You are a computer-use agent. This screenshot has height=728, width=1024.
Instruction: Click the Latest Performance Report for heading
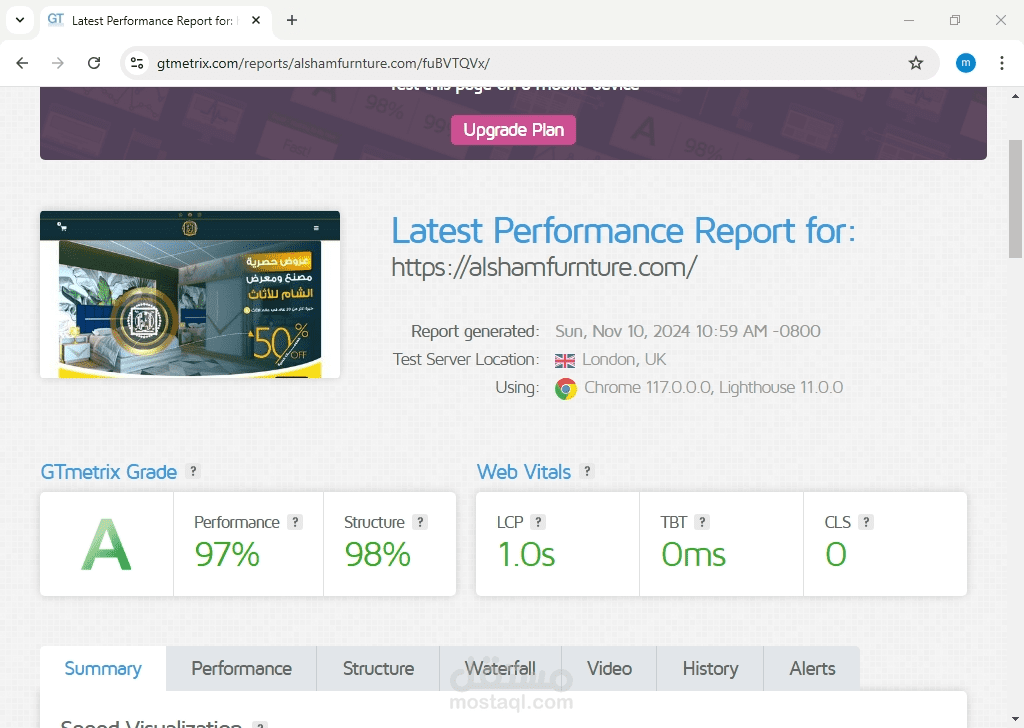pyautogui.click(x=624, y=230)
